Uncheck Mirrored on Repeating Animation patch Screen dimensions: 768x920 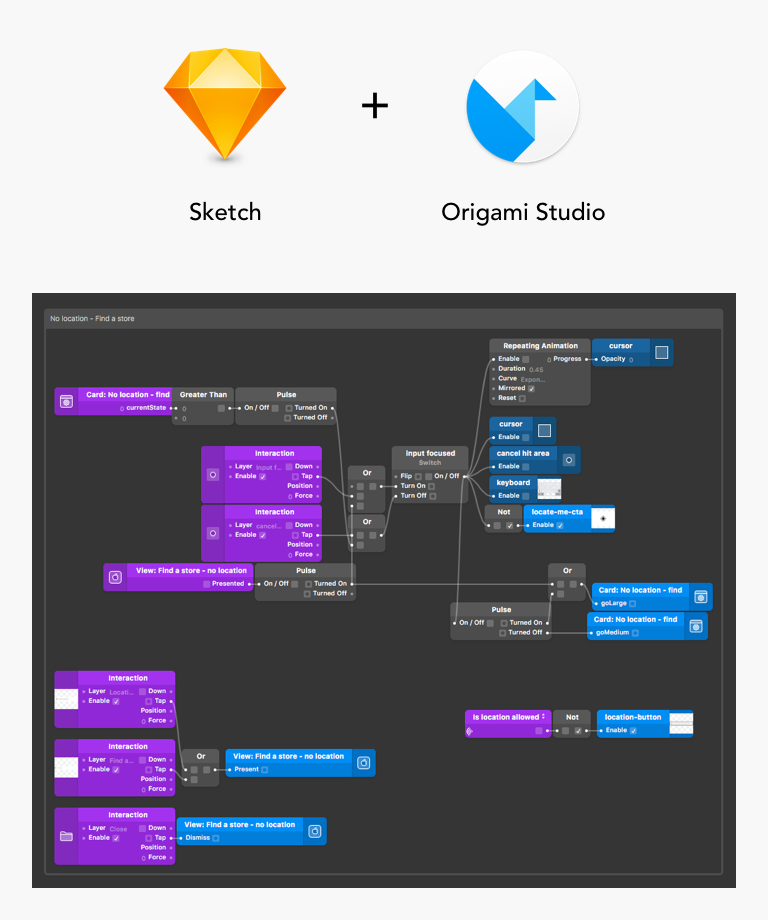coord(531,388)
